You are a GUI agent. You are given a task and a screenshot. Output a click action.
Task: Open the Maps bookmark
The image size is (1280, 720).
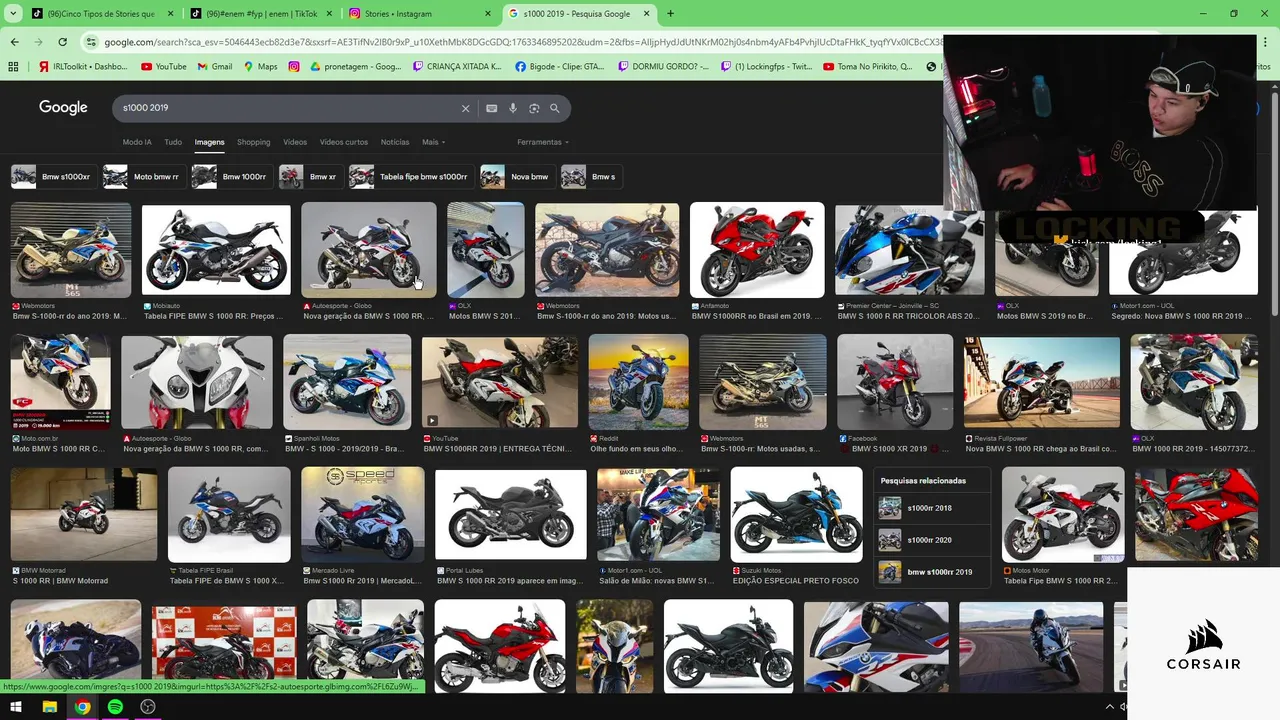(260, 66)
